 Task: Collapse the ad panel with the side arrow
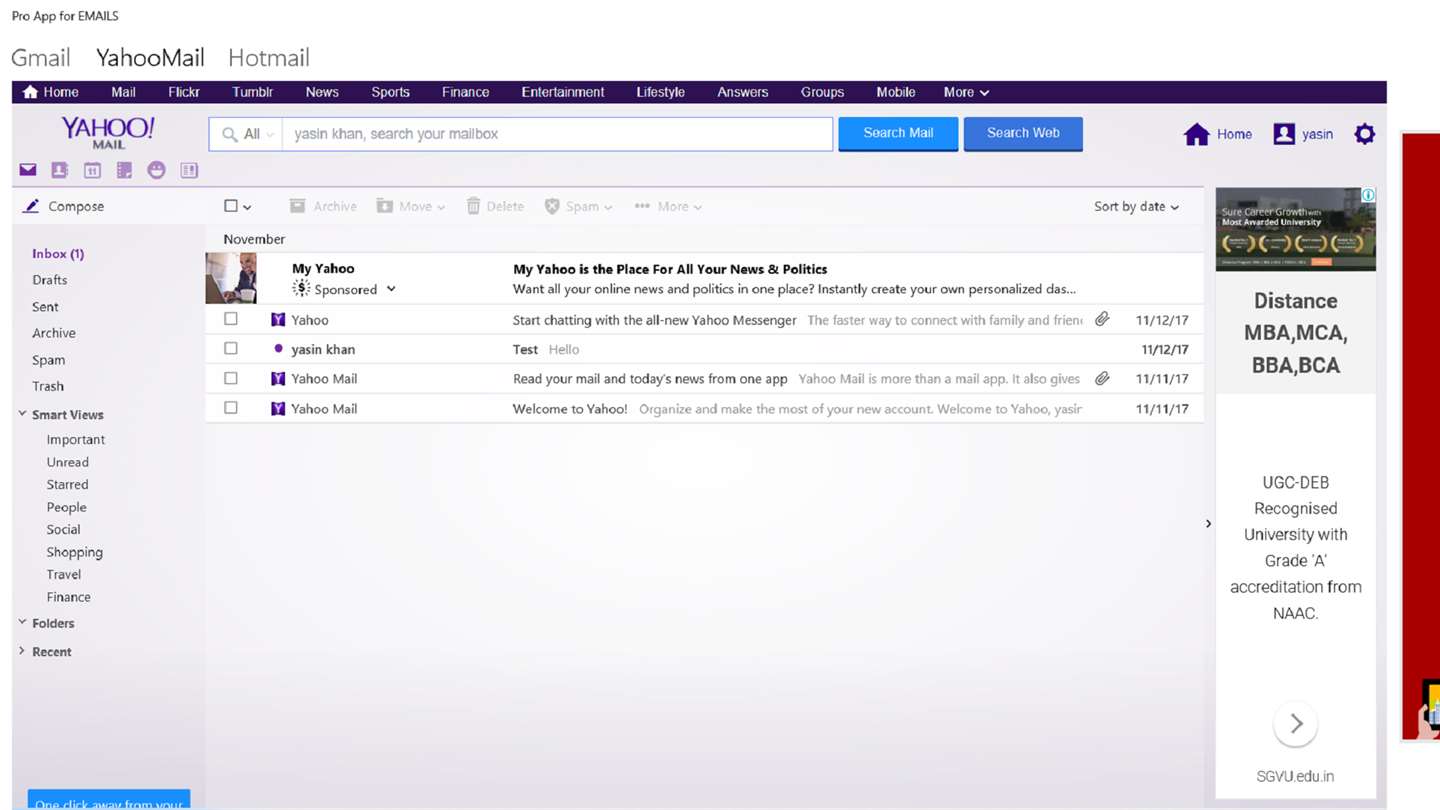(1208, 524)
